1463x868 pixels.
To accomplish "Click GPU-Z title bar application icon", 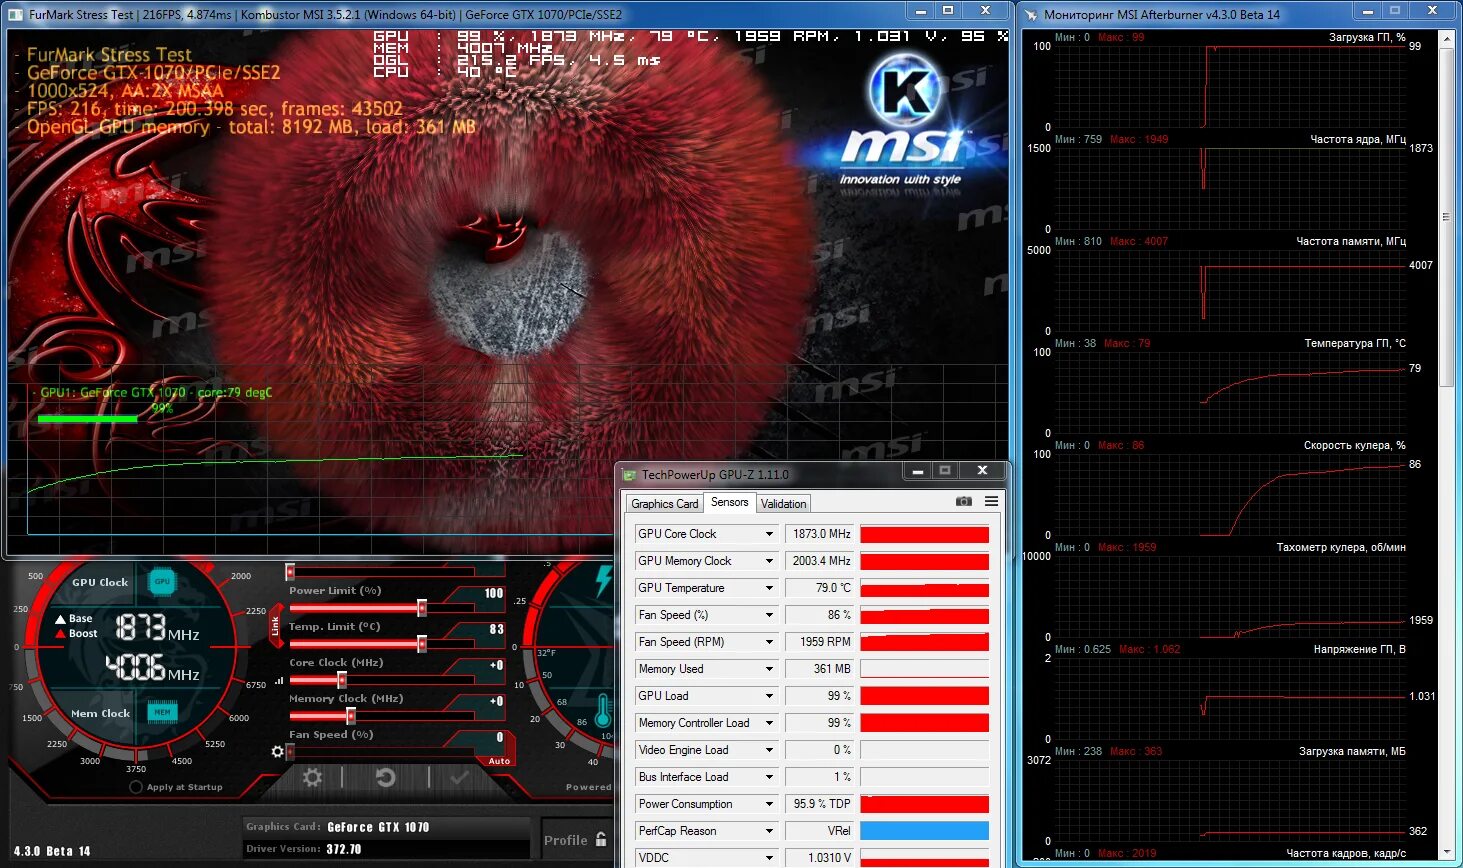I will click(x=629, y=475).
